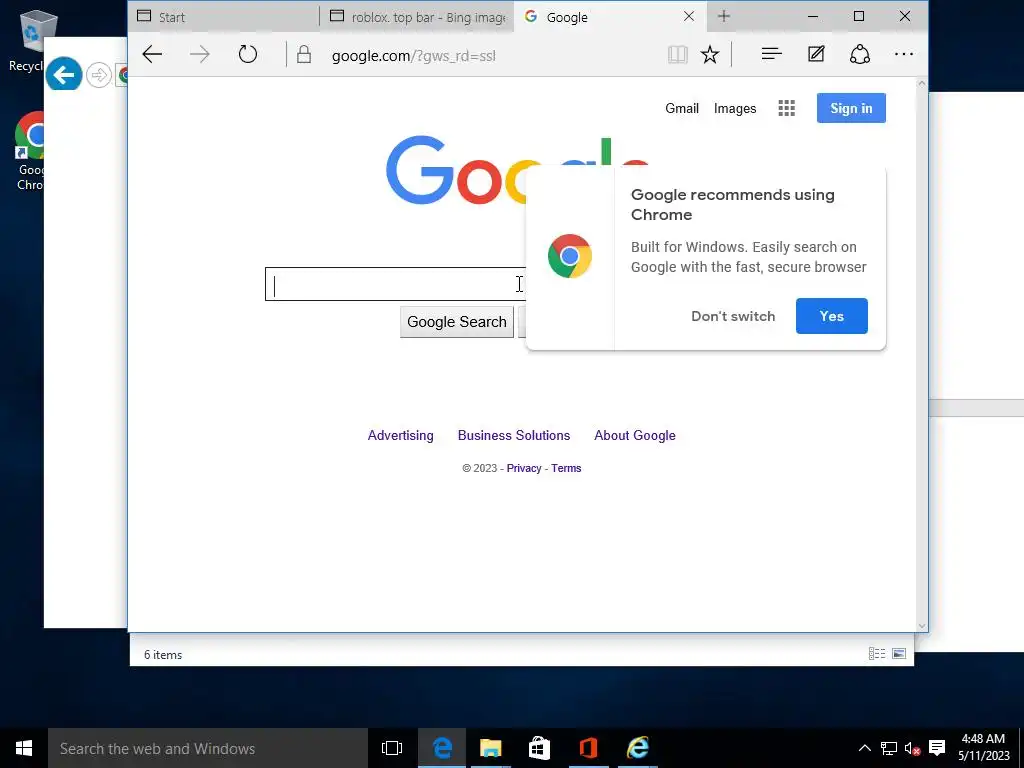The height and width of the screenshot is (768, 1024).
Task: Make a Web Note pencil icon
Action: [x=816, y=54]
